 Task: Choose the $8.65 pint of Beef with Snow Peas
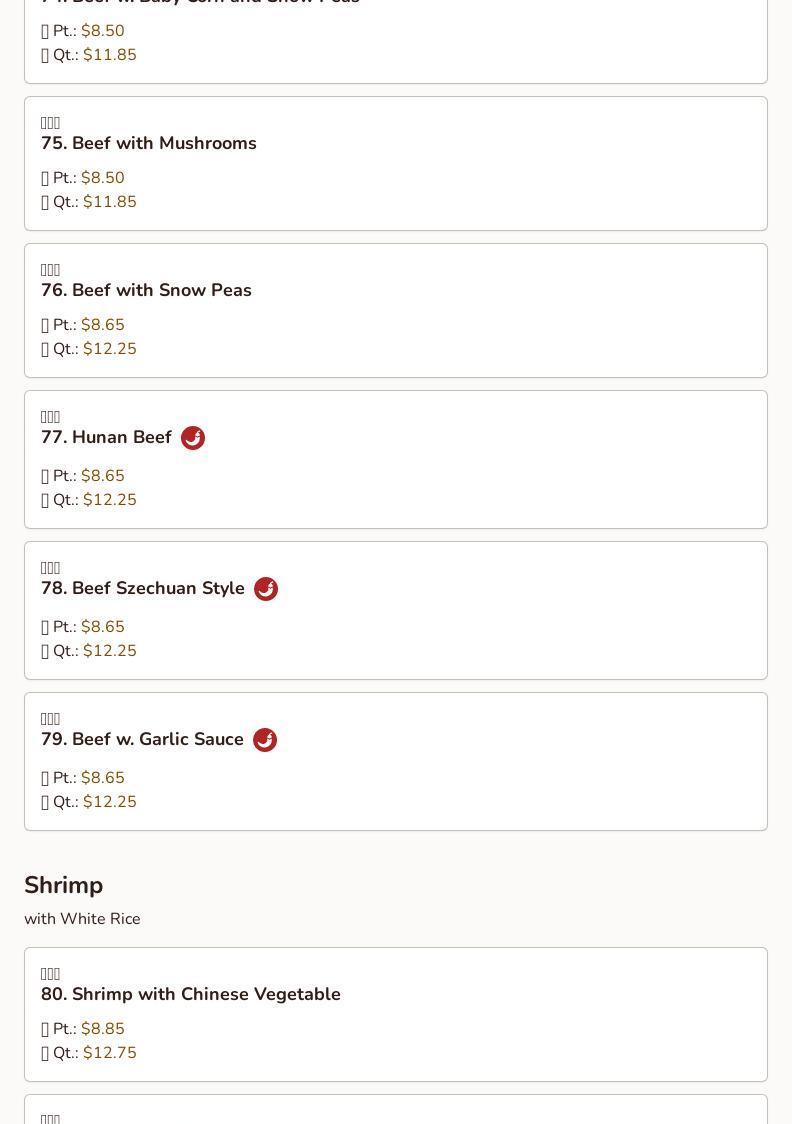[102, 325]
